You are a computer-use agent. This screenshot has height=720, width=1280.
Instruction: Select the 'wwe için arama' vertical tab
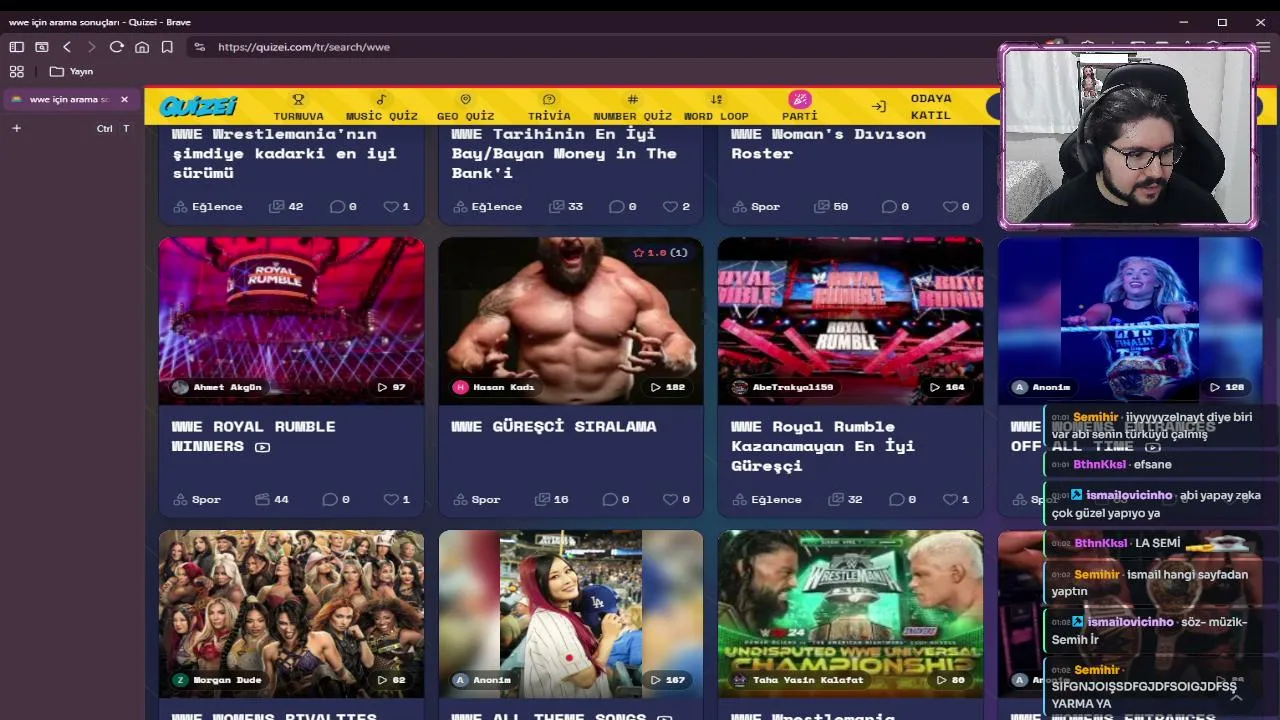pos(69,100)
